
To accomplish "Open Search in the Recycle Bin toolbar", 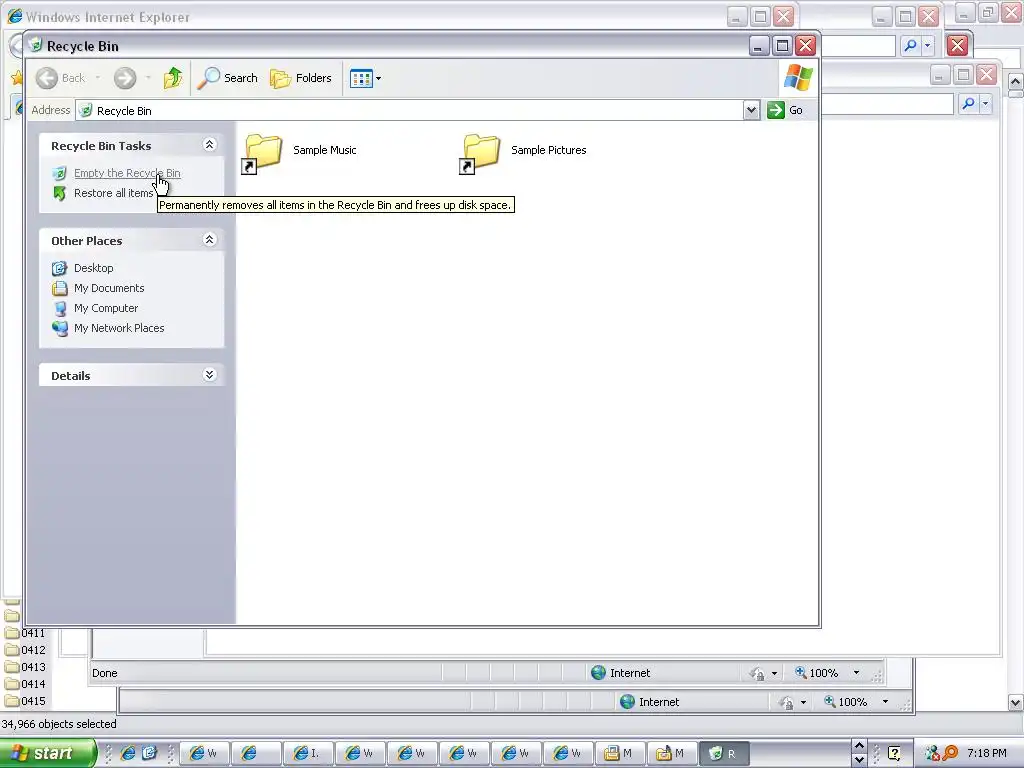I will pos(227,78).
